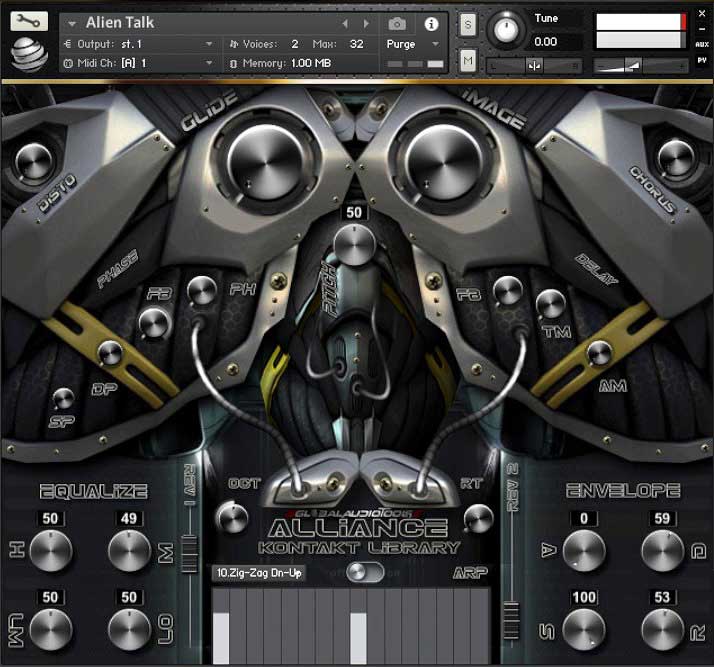Click the delay AM knob
Screen dimensions: 714x667
599,354
